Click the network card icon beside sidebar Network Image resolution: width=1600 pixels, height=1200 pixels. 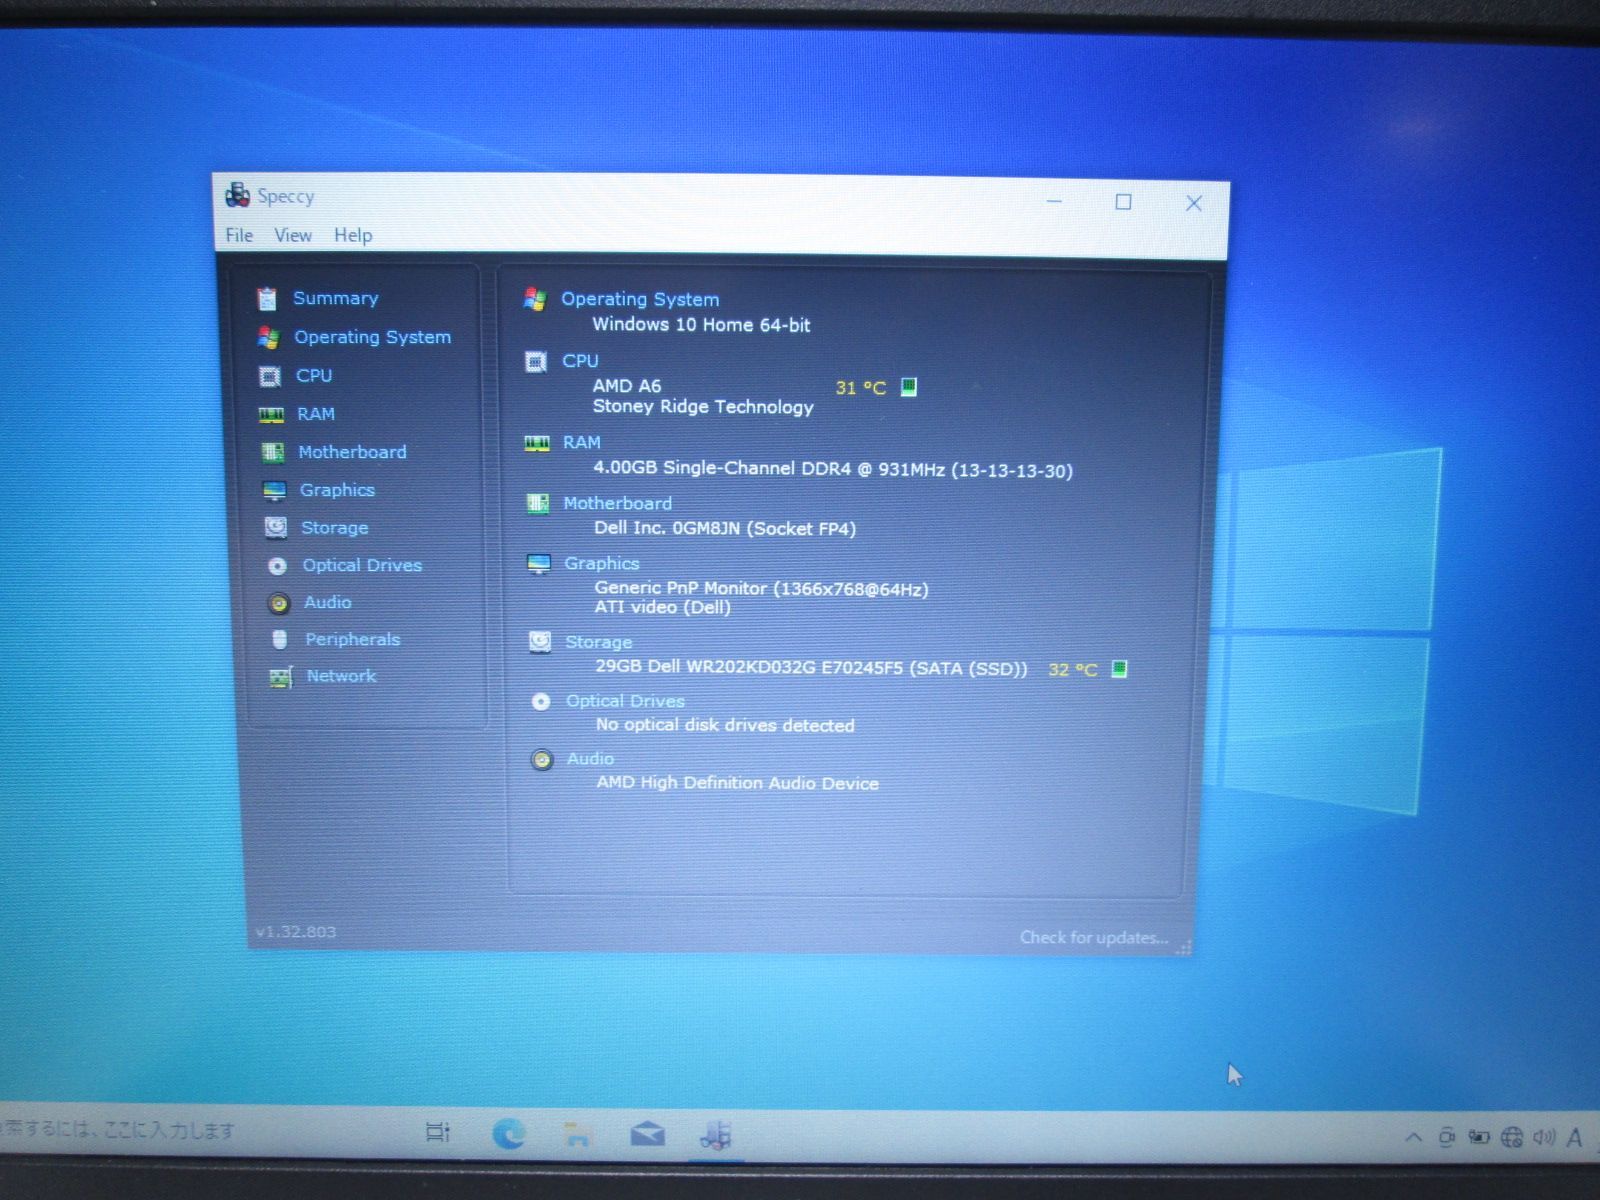pos(281,677)
